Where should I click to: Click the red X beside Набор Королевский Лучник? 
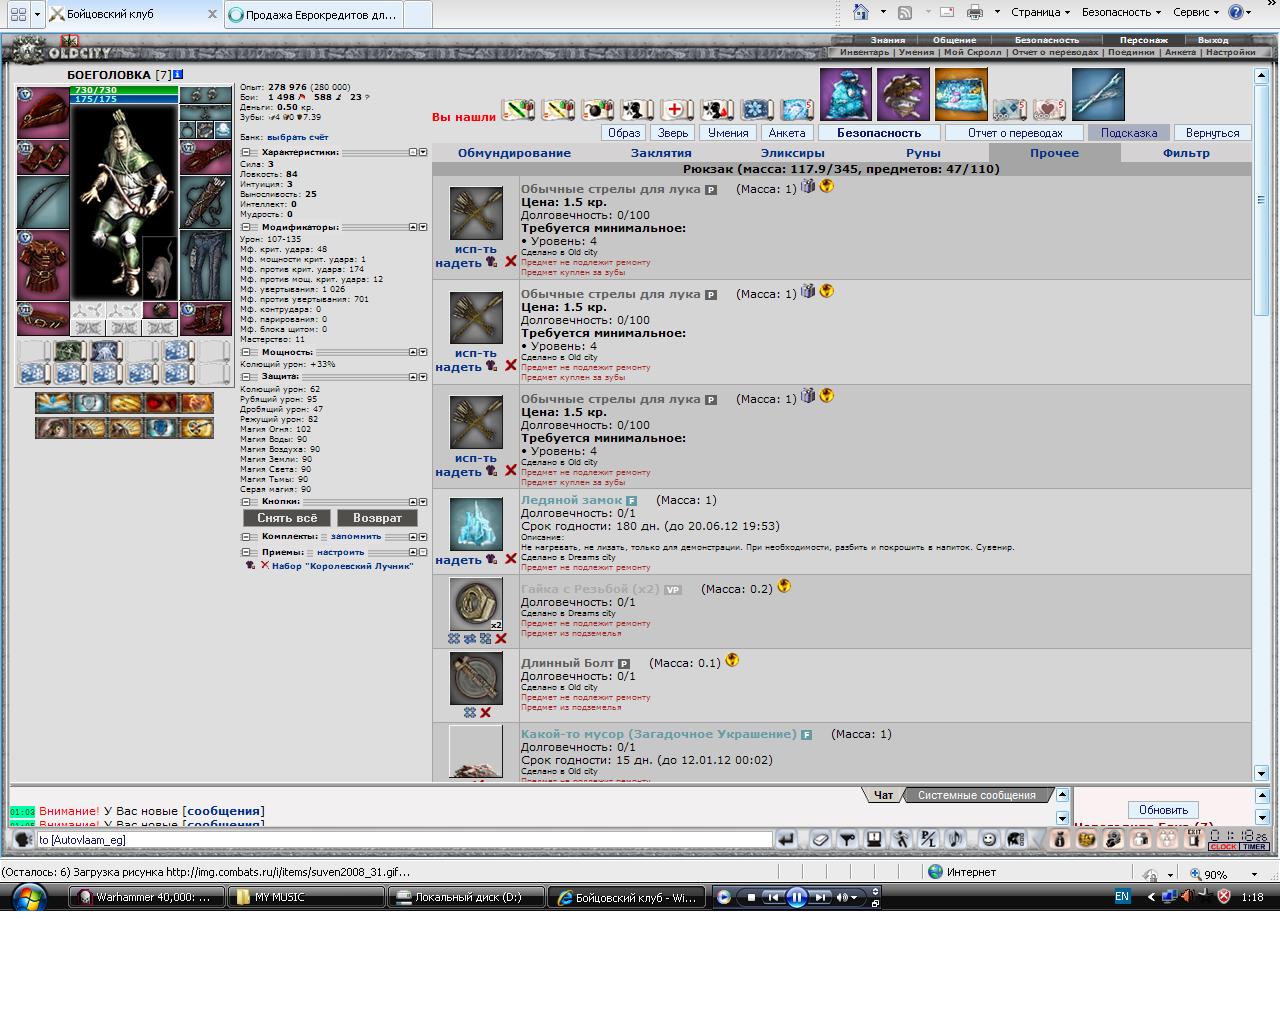[x=265, y=565]
